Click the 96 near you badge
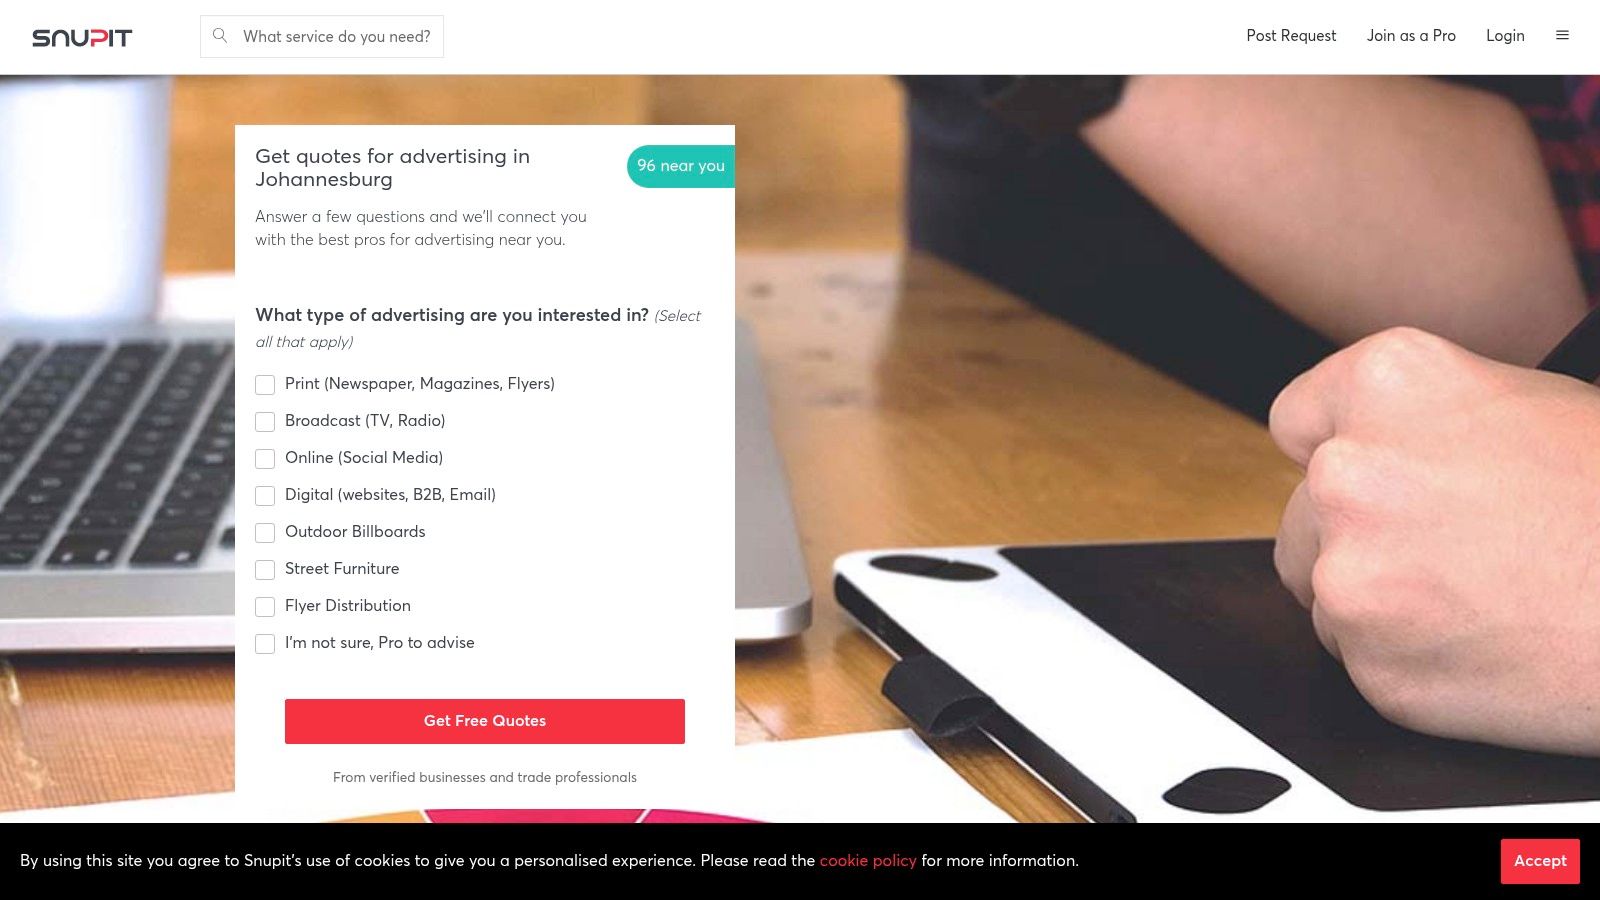The width and height of the screenshot is (1600, 900). click(681, 166)
